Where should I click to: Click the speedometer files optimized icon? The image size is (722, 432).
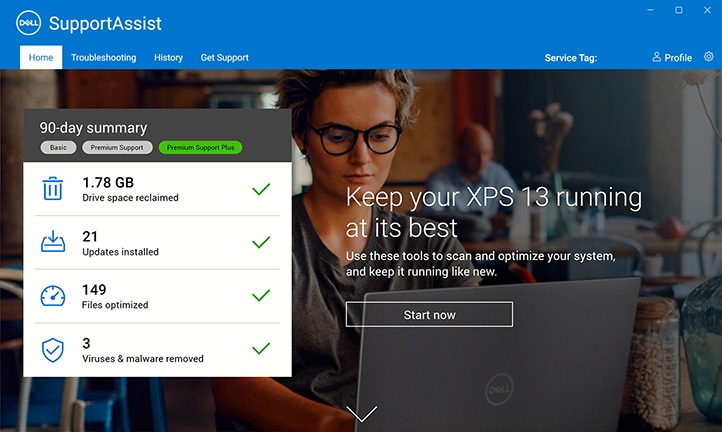(x=53, y=296)
